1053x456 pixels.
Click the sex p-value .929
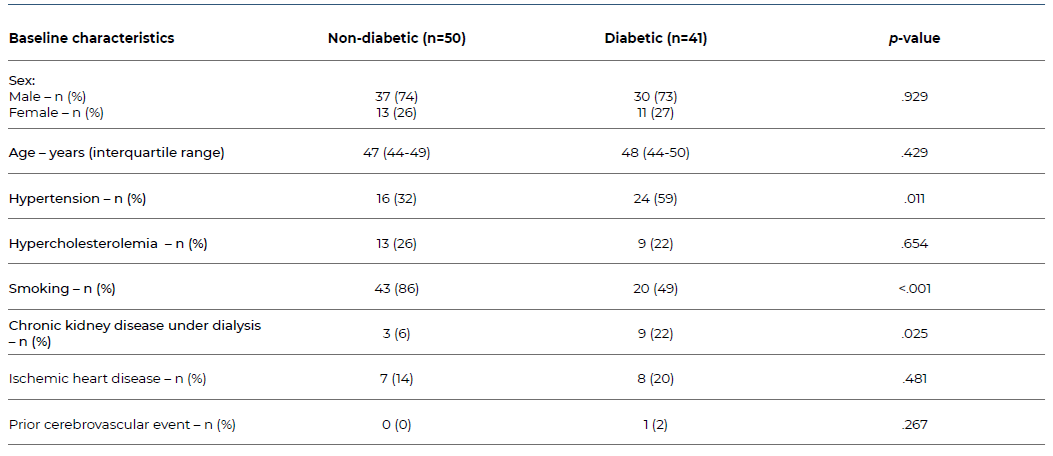[x=914, y=96]
